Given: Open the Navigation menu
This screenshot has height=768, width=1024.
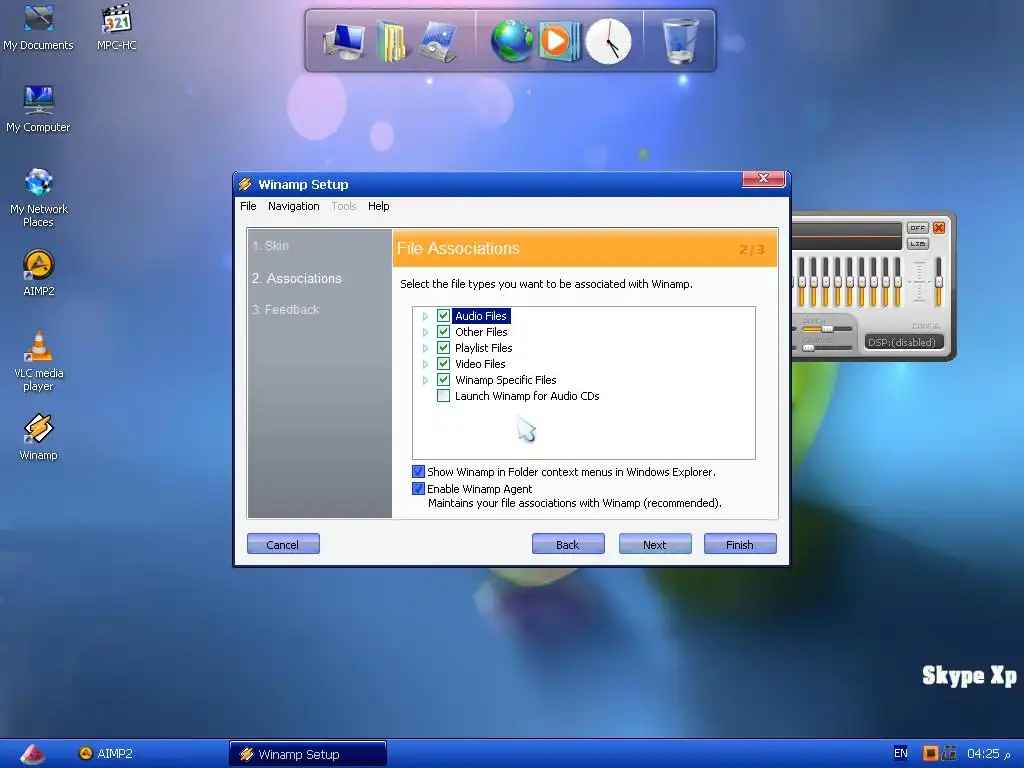Looking at the screenshot, I should 293,206.
